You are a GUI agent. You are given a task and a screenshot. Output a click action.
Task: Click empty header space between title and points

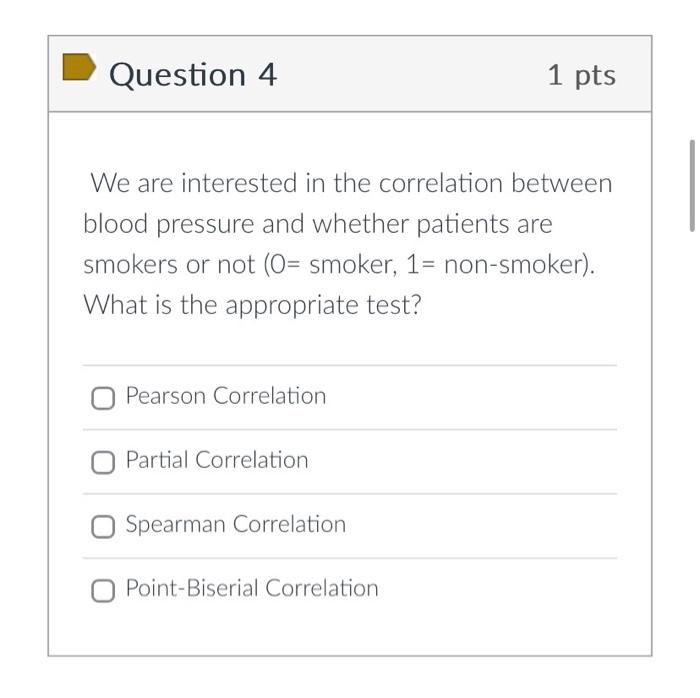click(410, 75)
